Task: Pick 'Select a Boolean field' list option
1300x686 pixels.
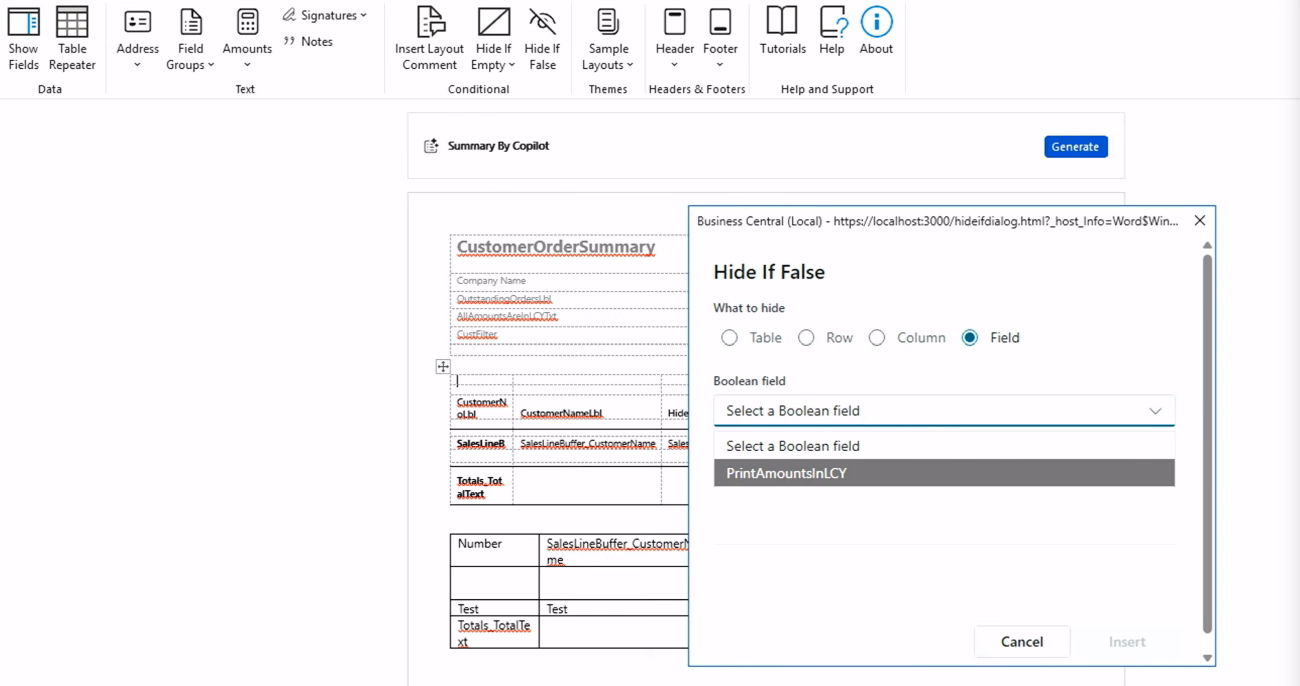Action: (x=944, y=446)
